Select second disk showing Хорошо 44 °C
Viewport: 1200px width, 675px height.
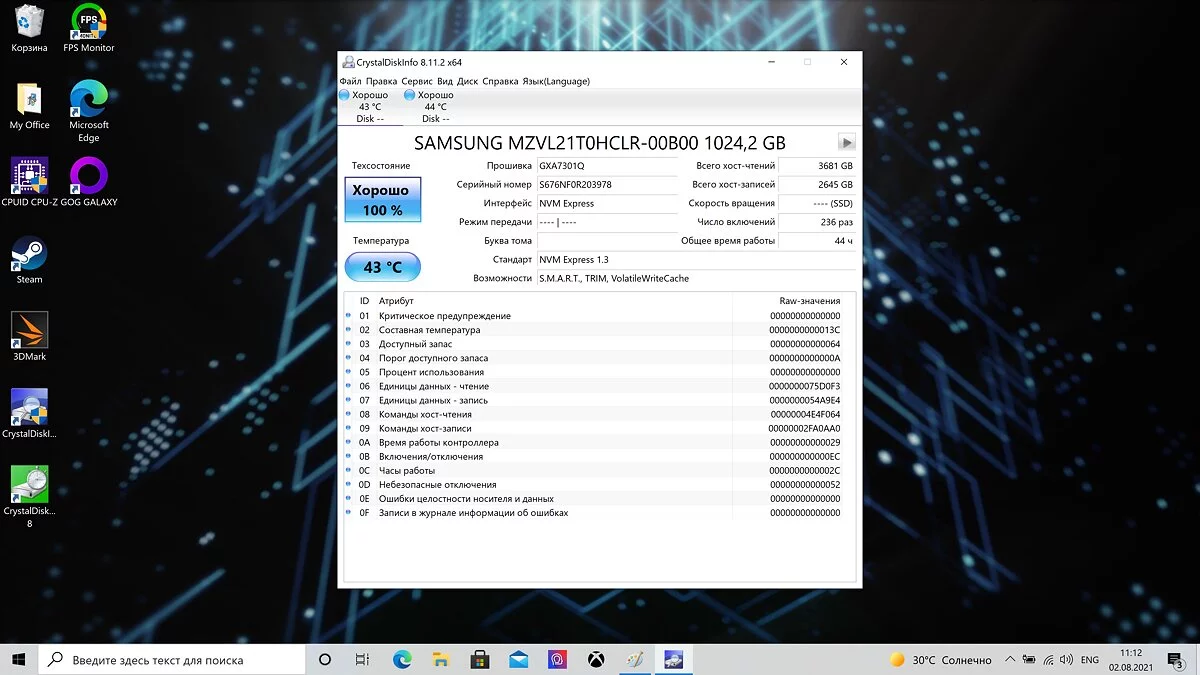point(431,106)
